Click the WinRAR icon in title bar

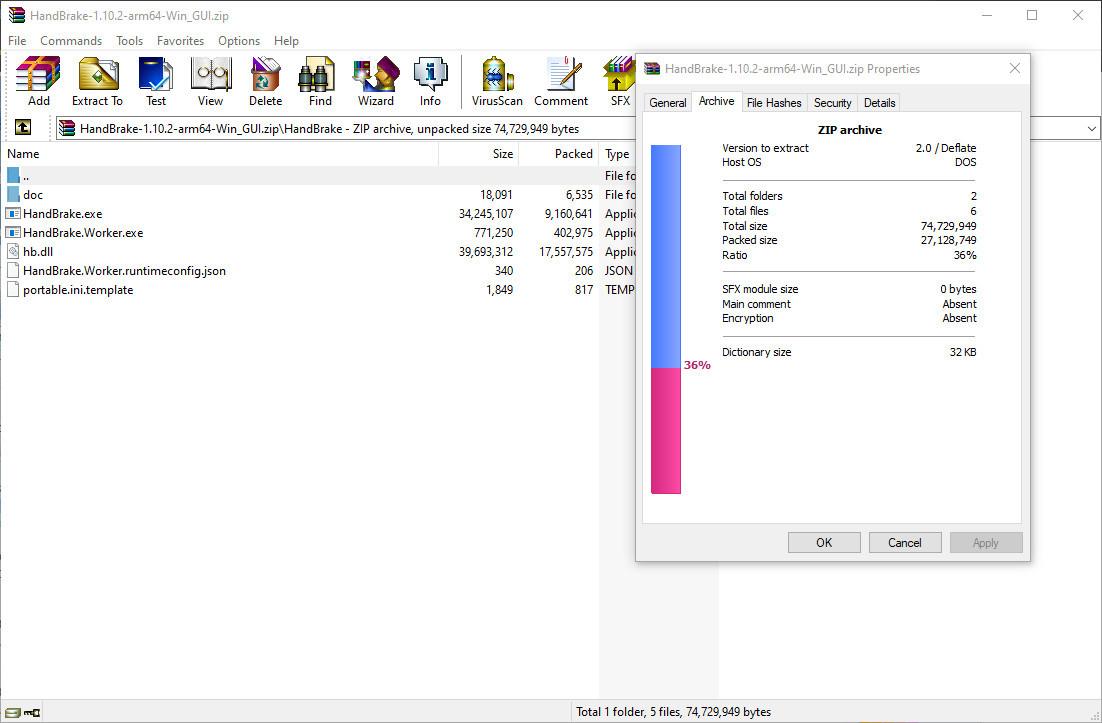(17, 15)
